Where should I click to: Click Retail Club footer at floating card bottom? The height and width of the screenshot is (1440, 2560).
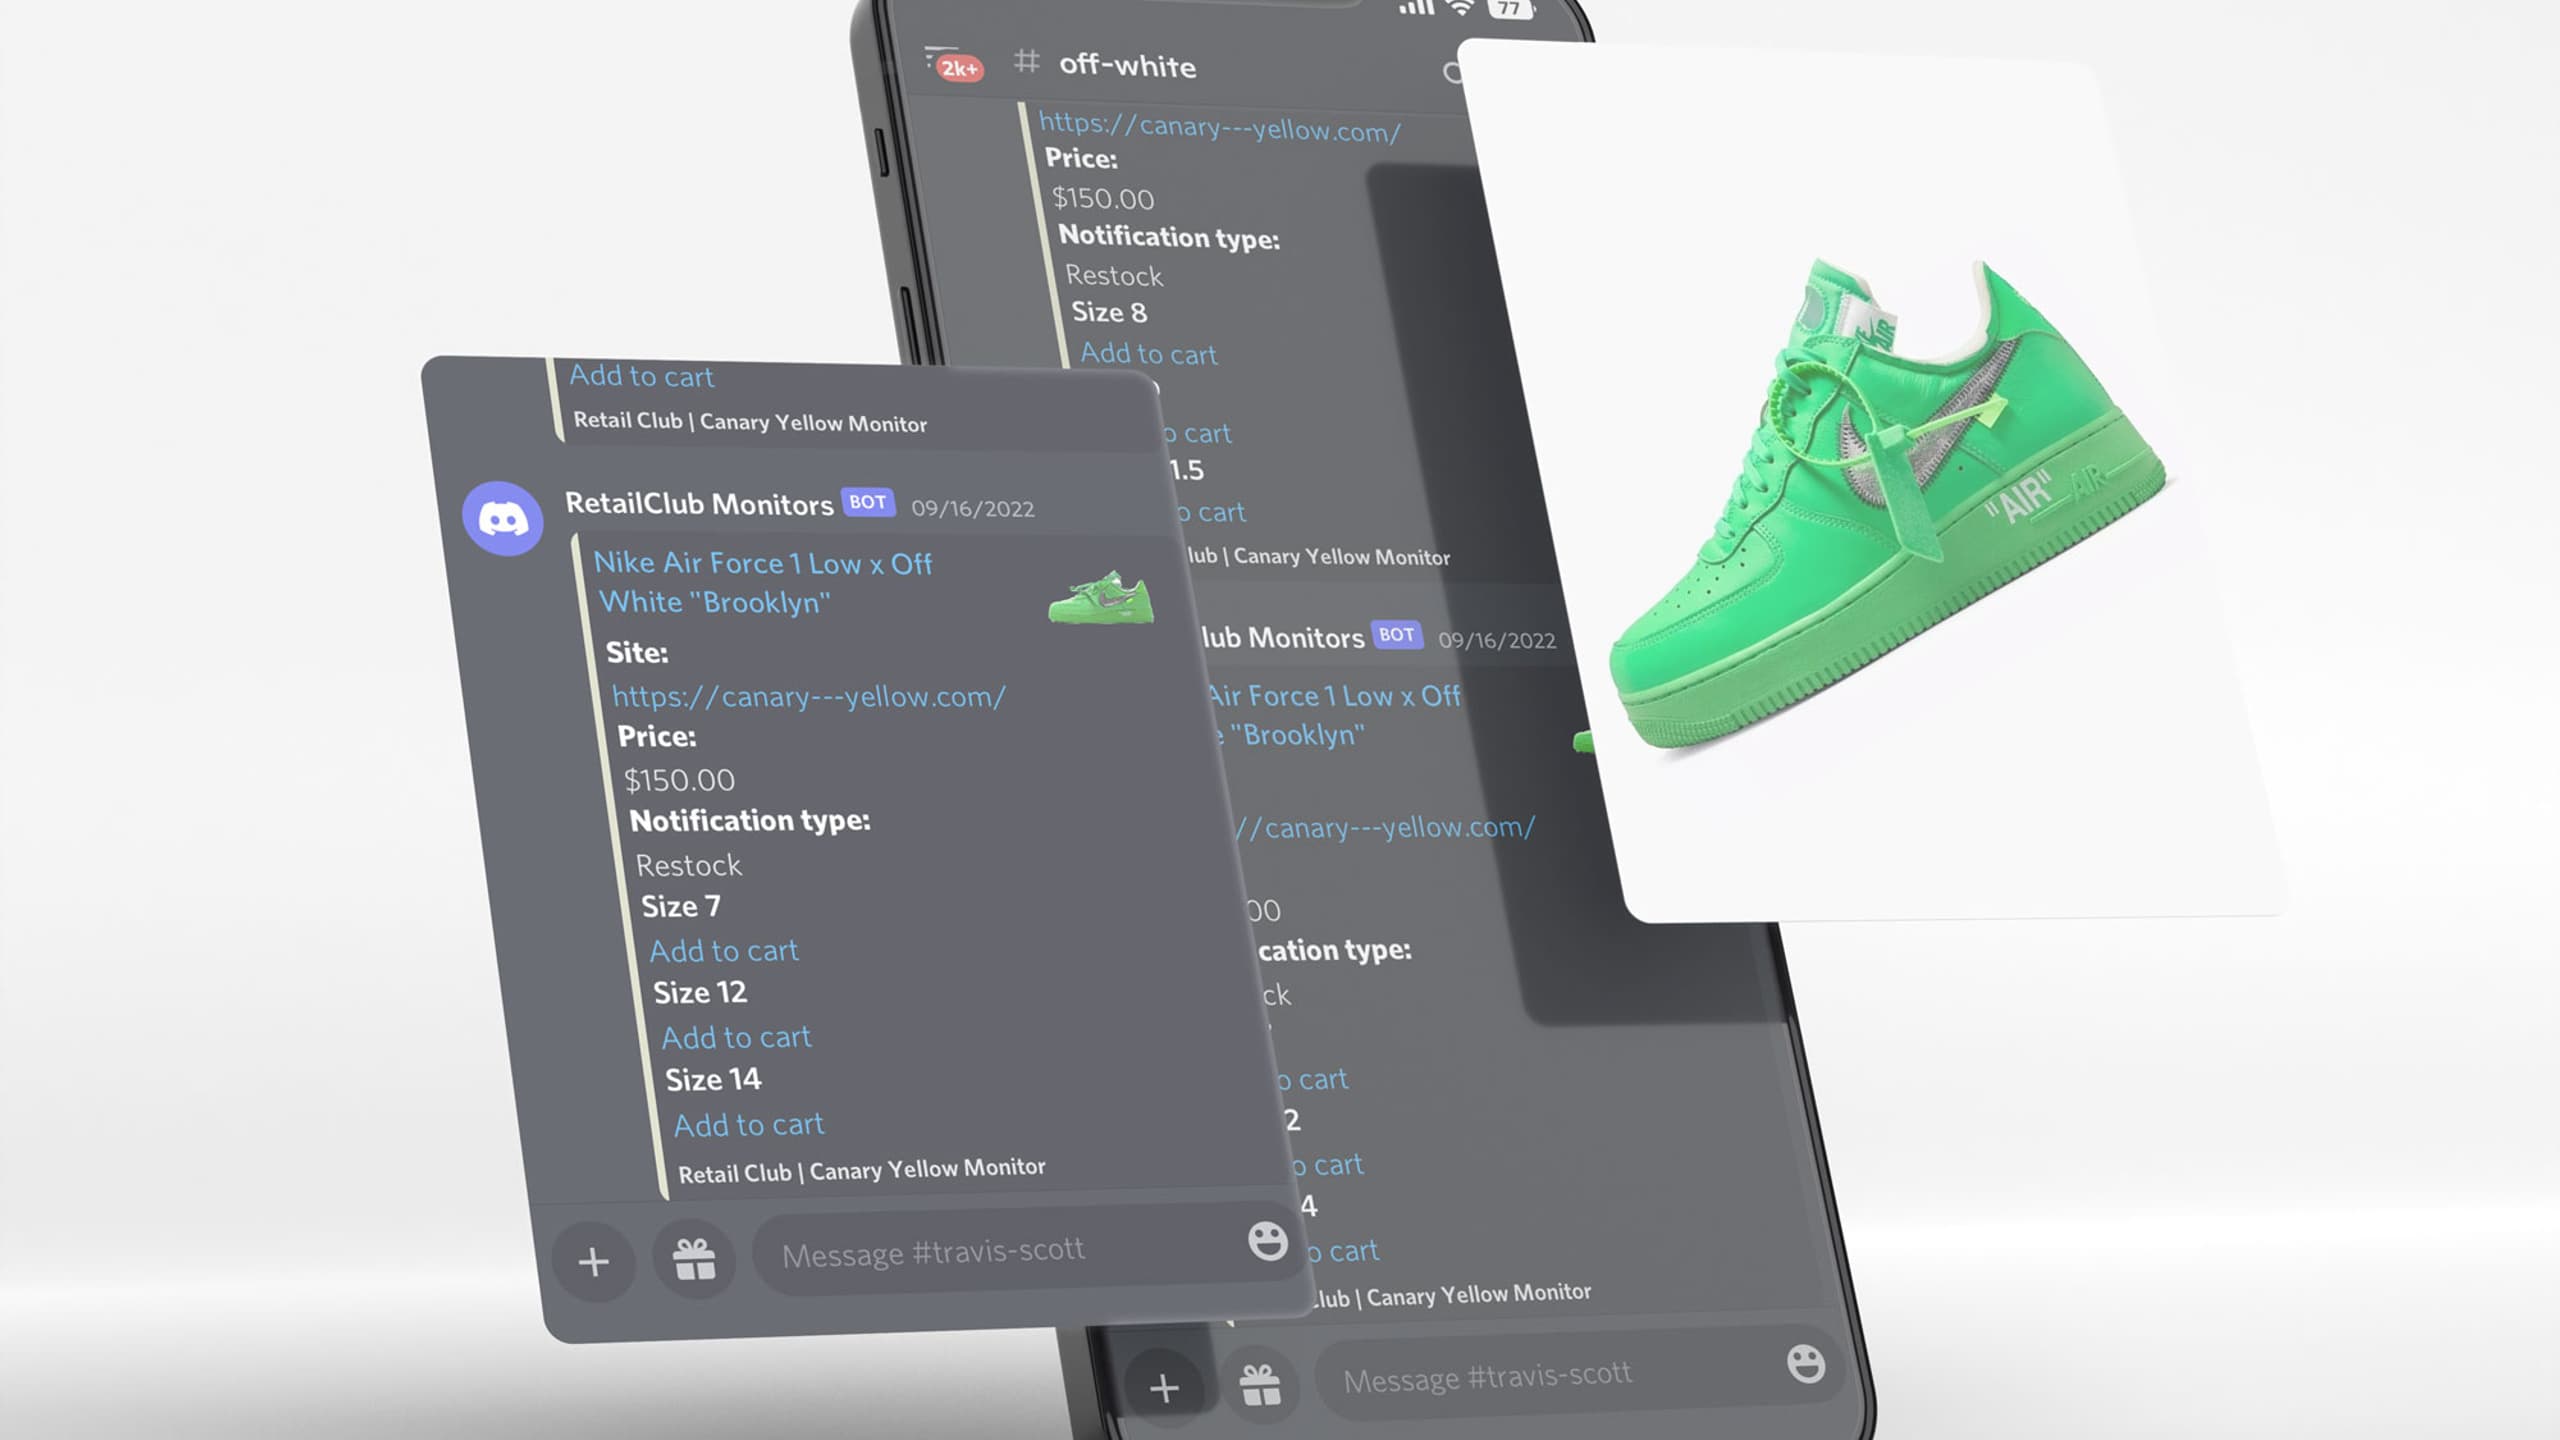862,1170
